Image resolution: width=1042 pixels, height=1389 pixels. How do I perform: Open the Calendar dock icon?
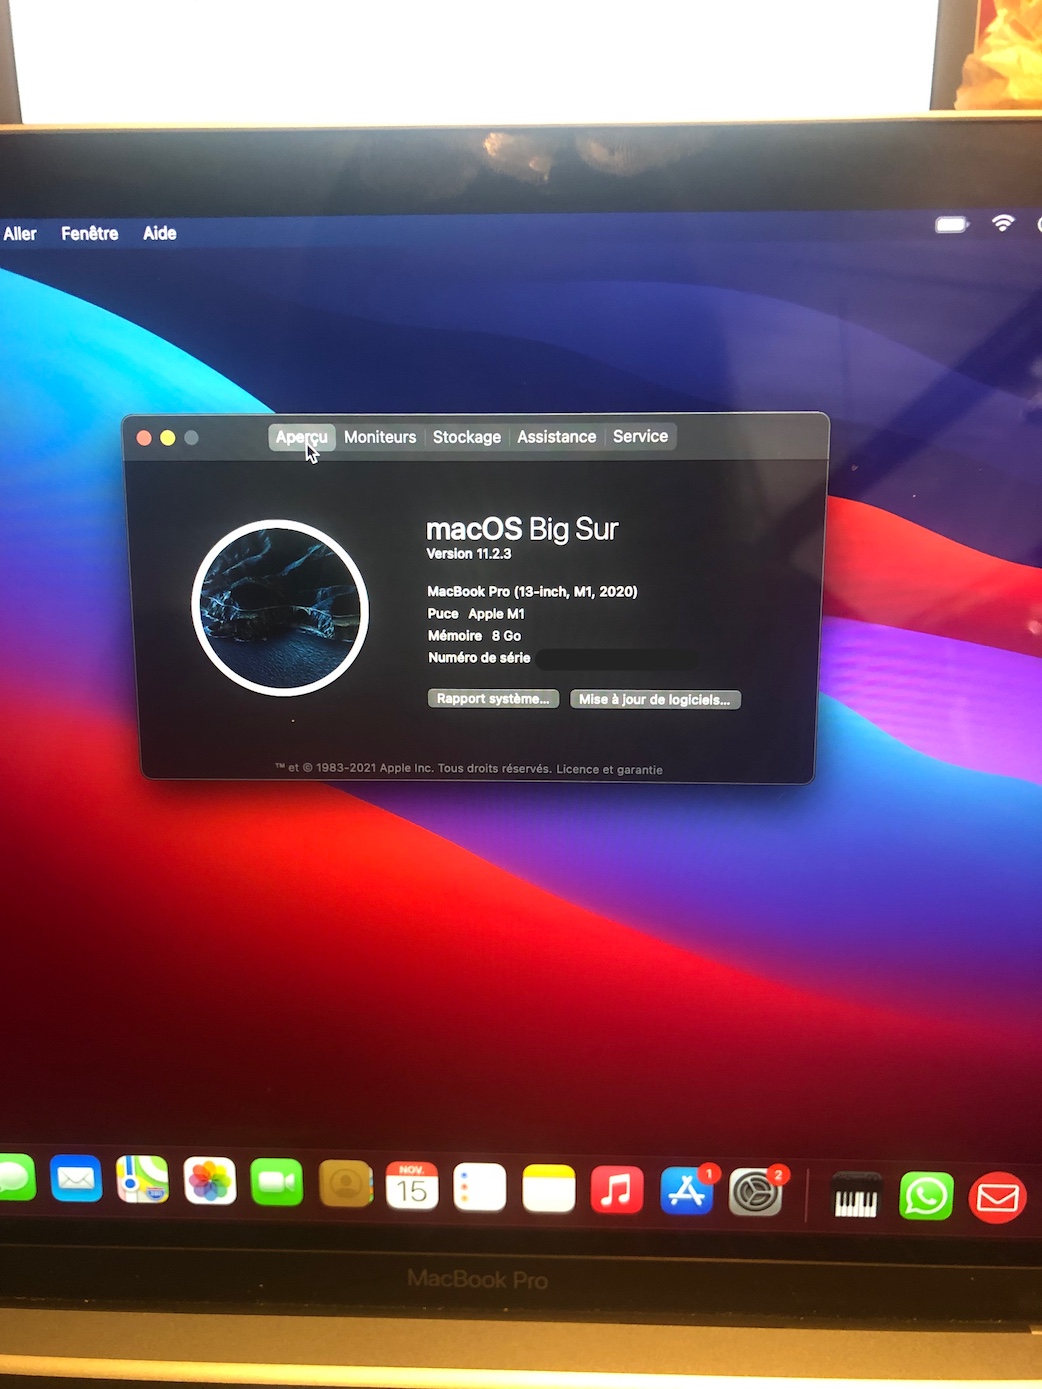(x=412, y=1187)
